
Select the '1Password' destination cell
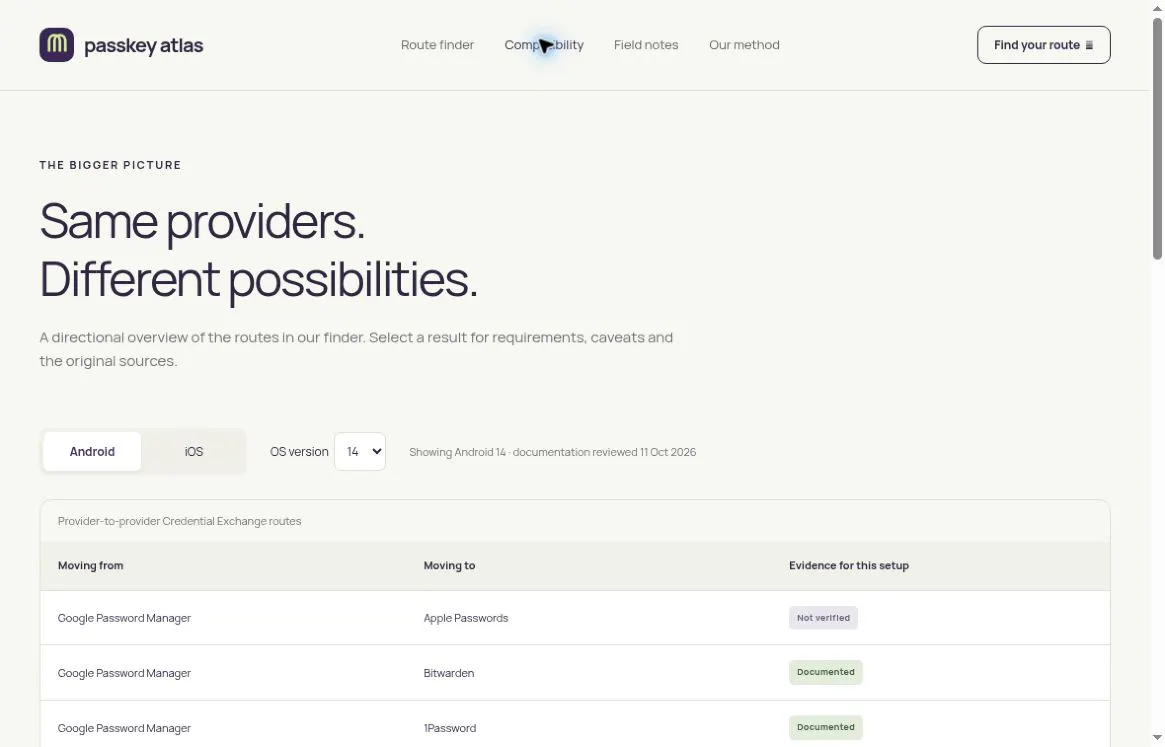[x=450, y=728]
